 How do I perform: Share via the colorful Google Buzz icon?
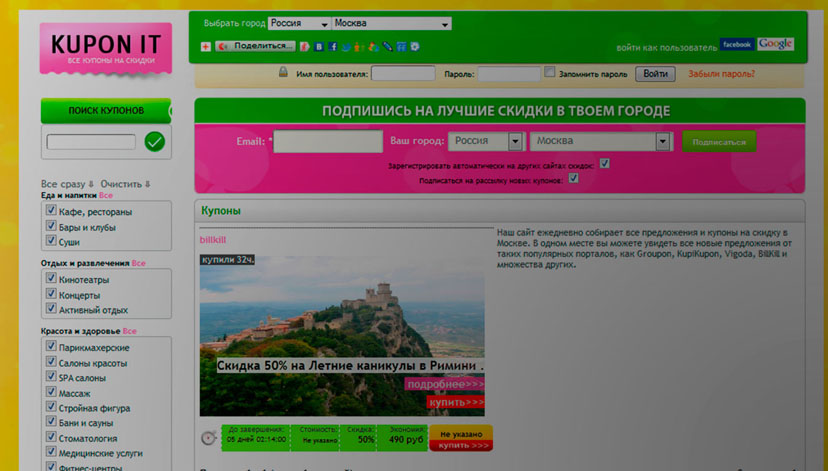[x=374, y=46]
